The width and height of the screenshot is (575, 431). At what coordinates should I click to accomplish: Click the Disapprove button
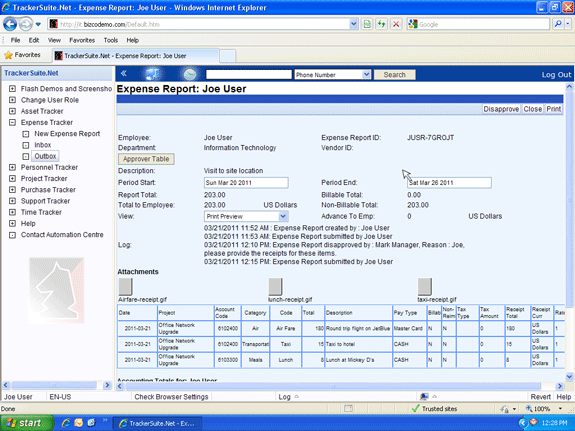(x=501, y=109)
